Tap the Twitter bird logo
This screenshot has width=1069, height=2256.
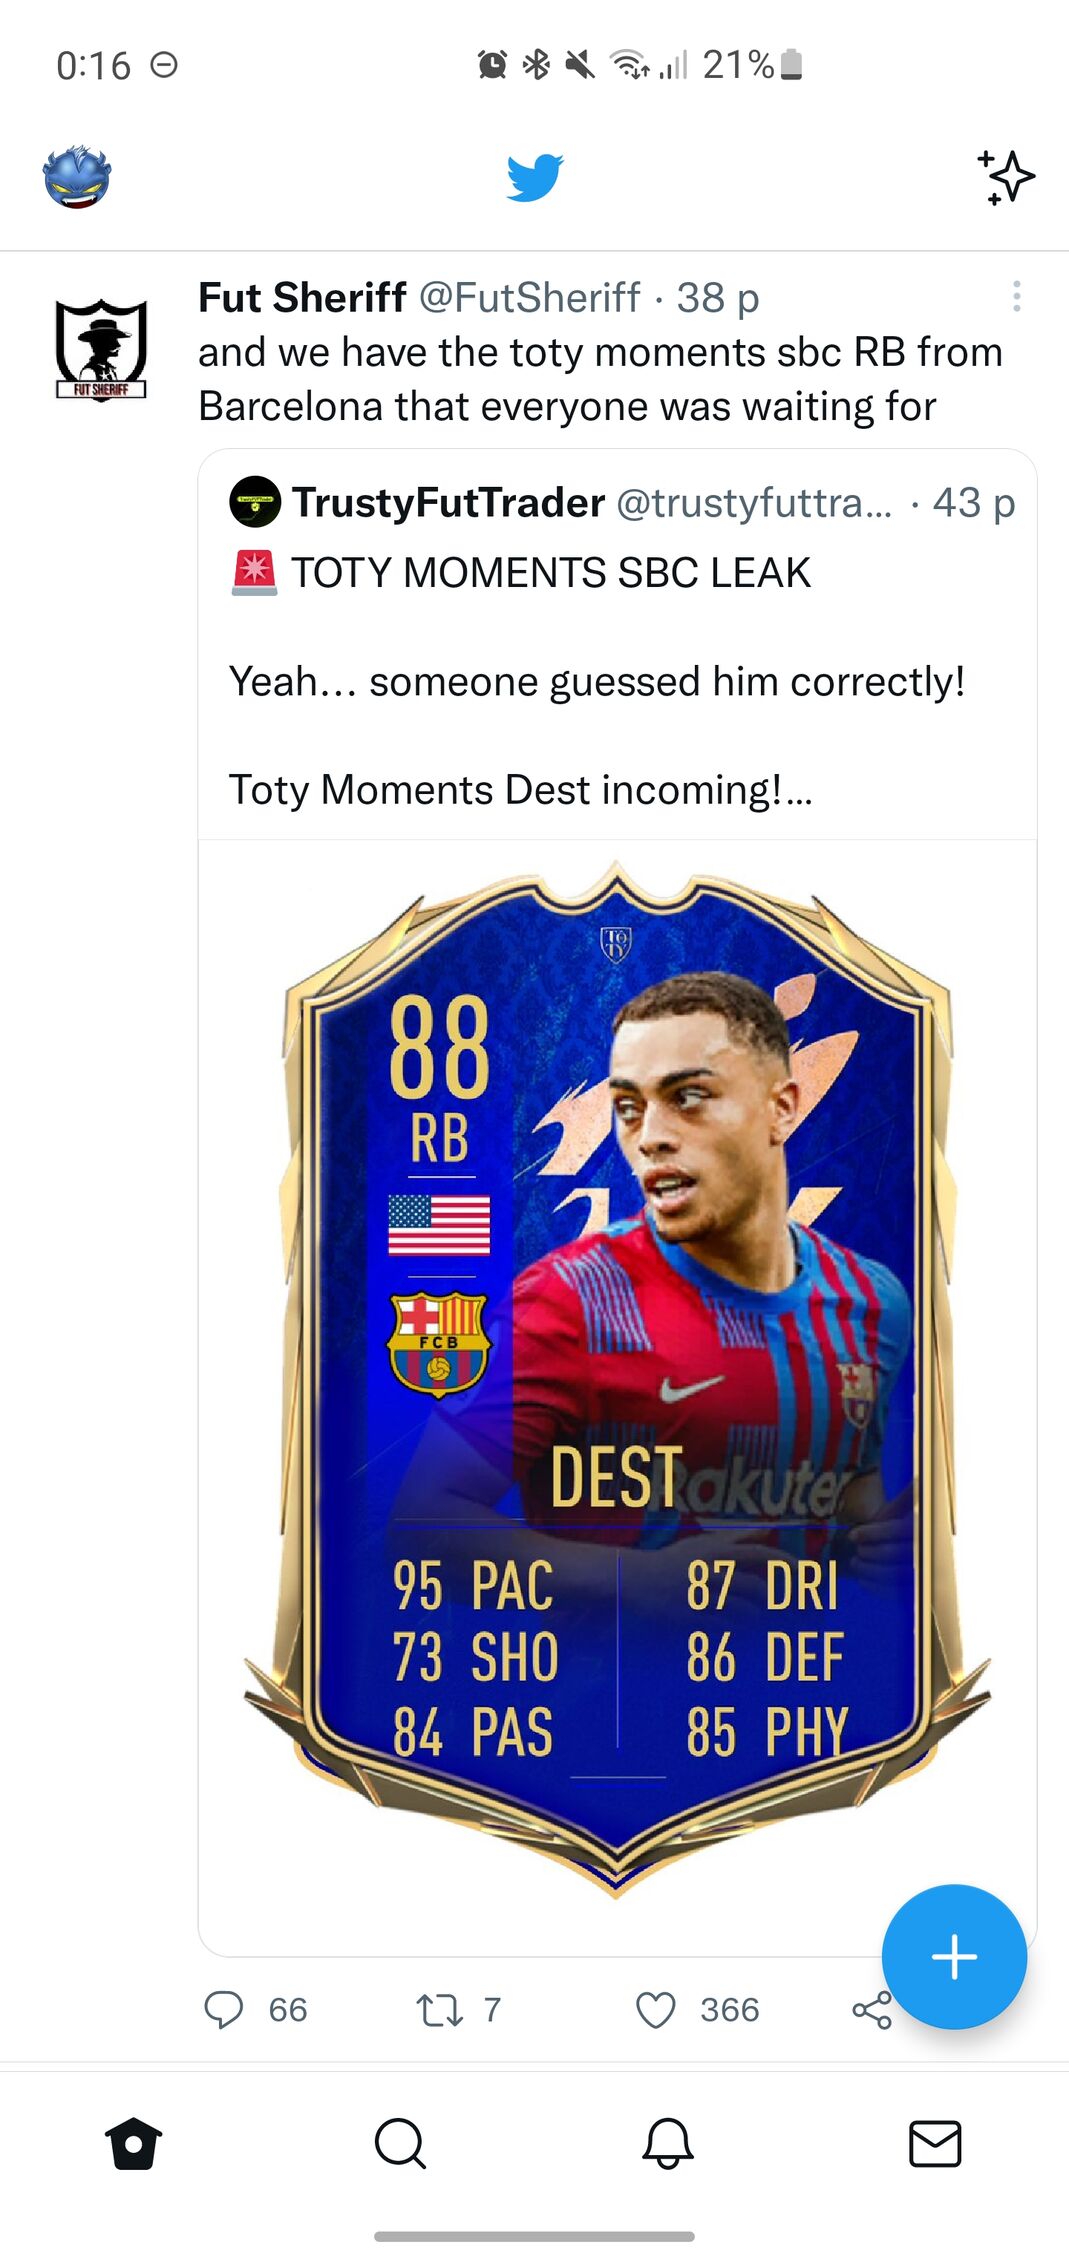click(x=535, y=178)
